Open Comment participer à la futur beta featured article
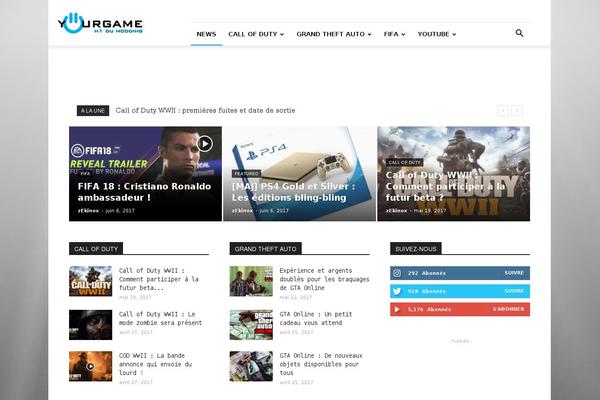600x400 pixels. pos(445,186)
